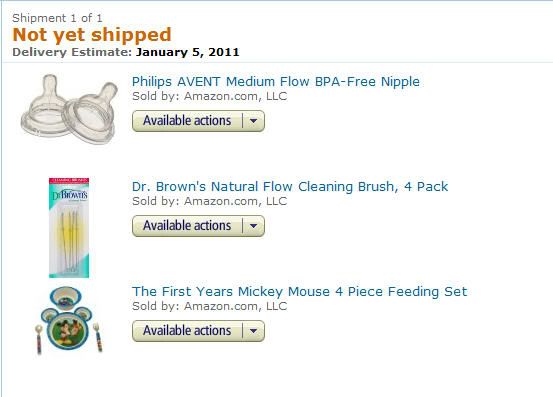The height and width of the screenshot is (397, 553).
Task: Click the Dr. Brown's cleaning brush package image
Action: [x=69, y=228]
